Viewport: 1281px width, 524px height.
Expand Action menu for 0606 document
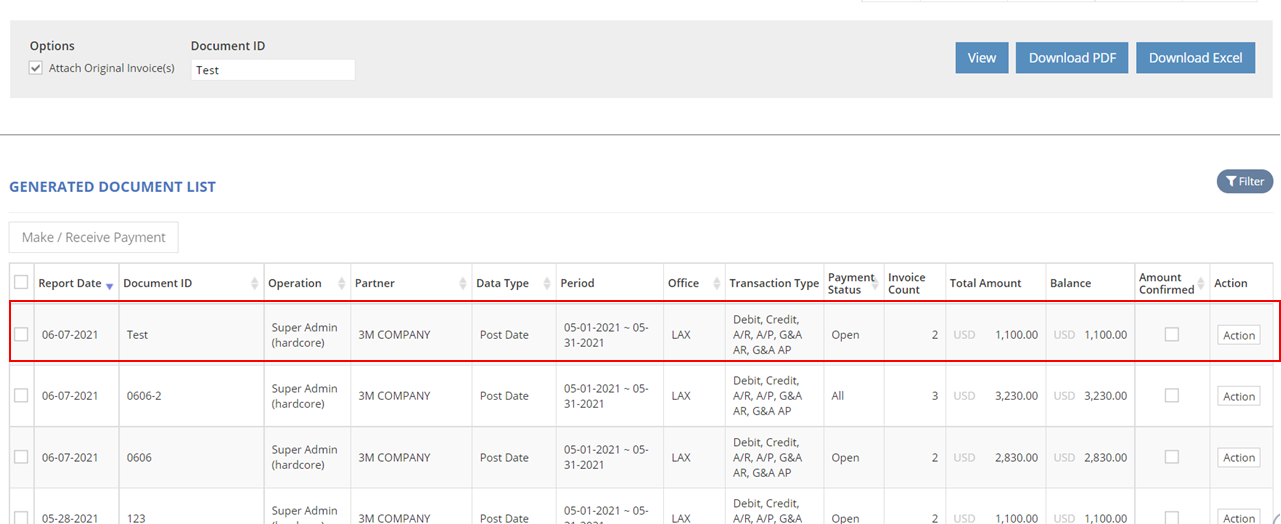point(1238,457)
